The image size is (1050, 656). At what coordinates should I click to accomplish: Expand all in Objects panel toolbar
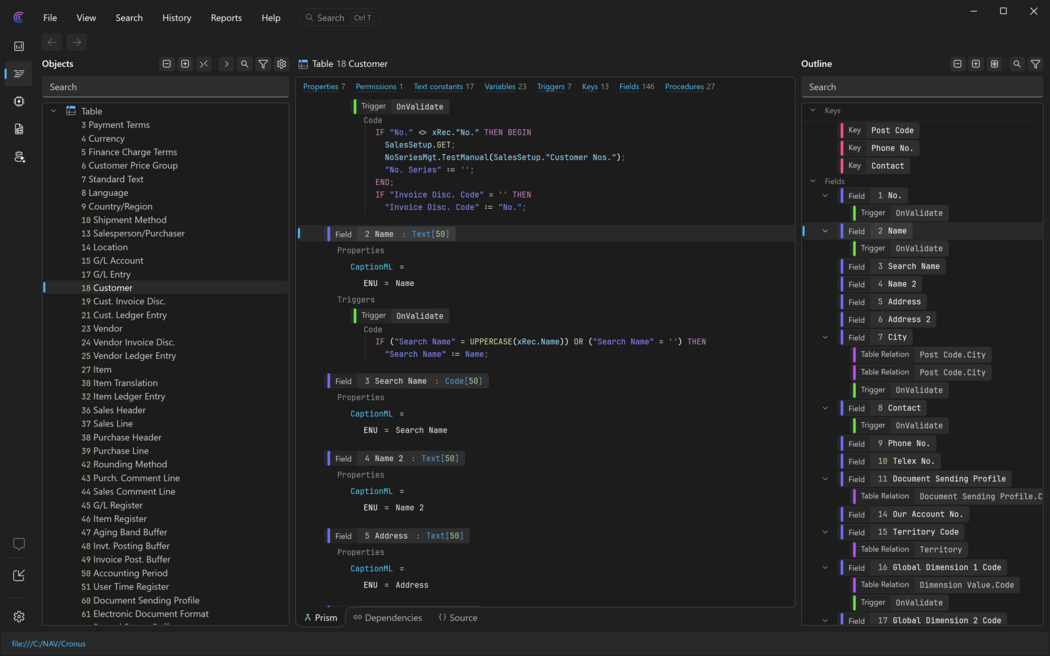click(x=185, y=64)
